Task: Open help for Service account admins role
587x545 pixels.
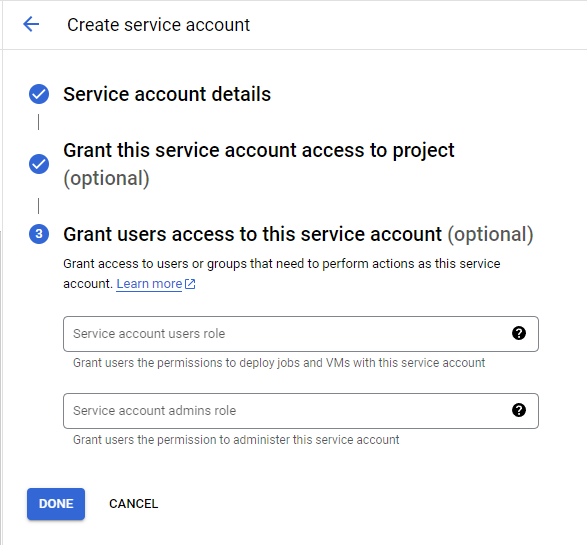Action: click(x=519, y=410)
